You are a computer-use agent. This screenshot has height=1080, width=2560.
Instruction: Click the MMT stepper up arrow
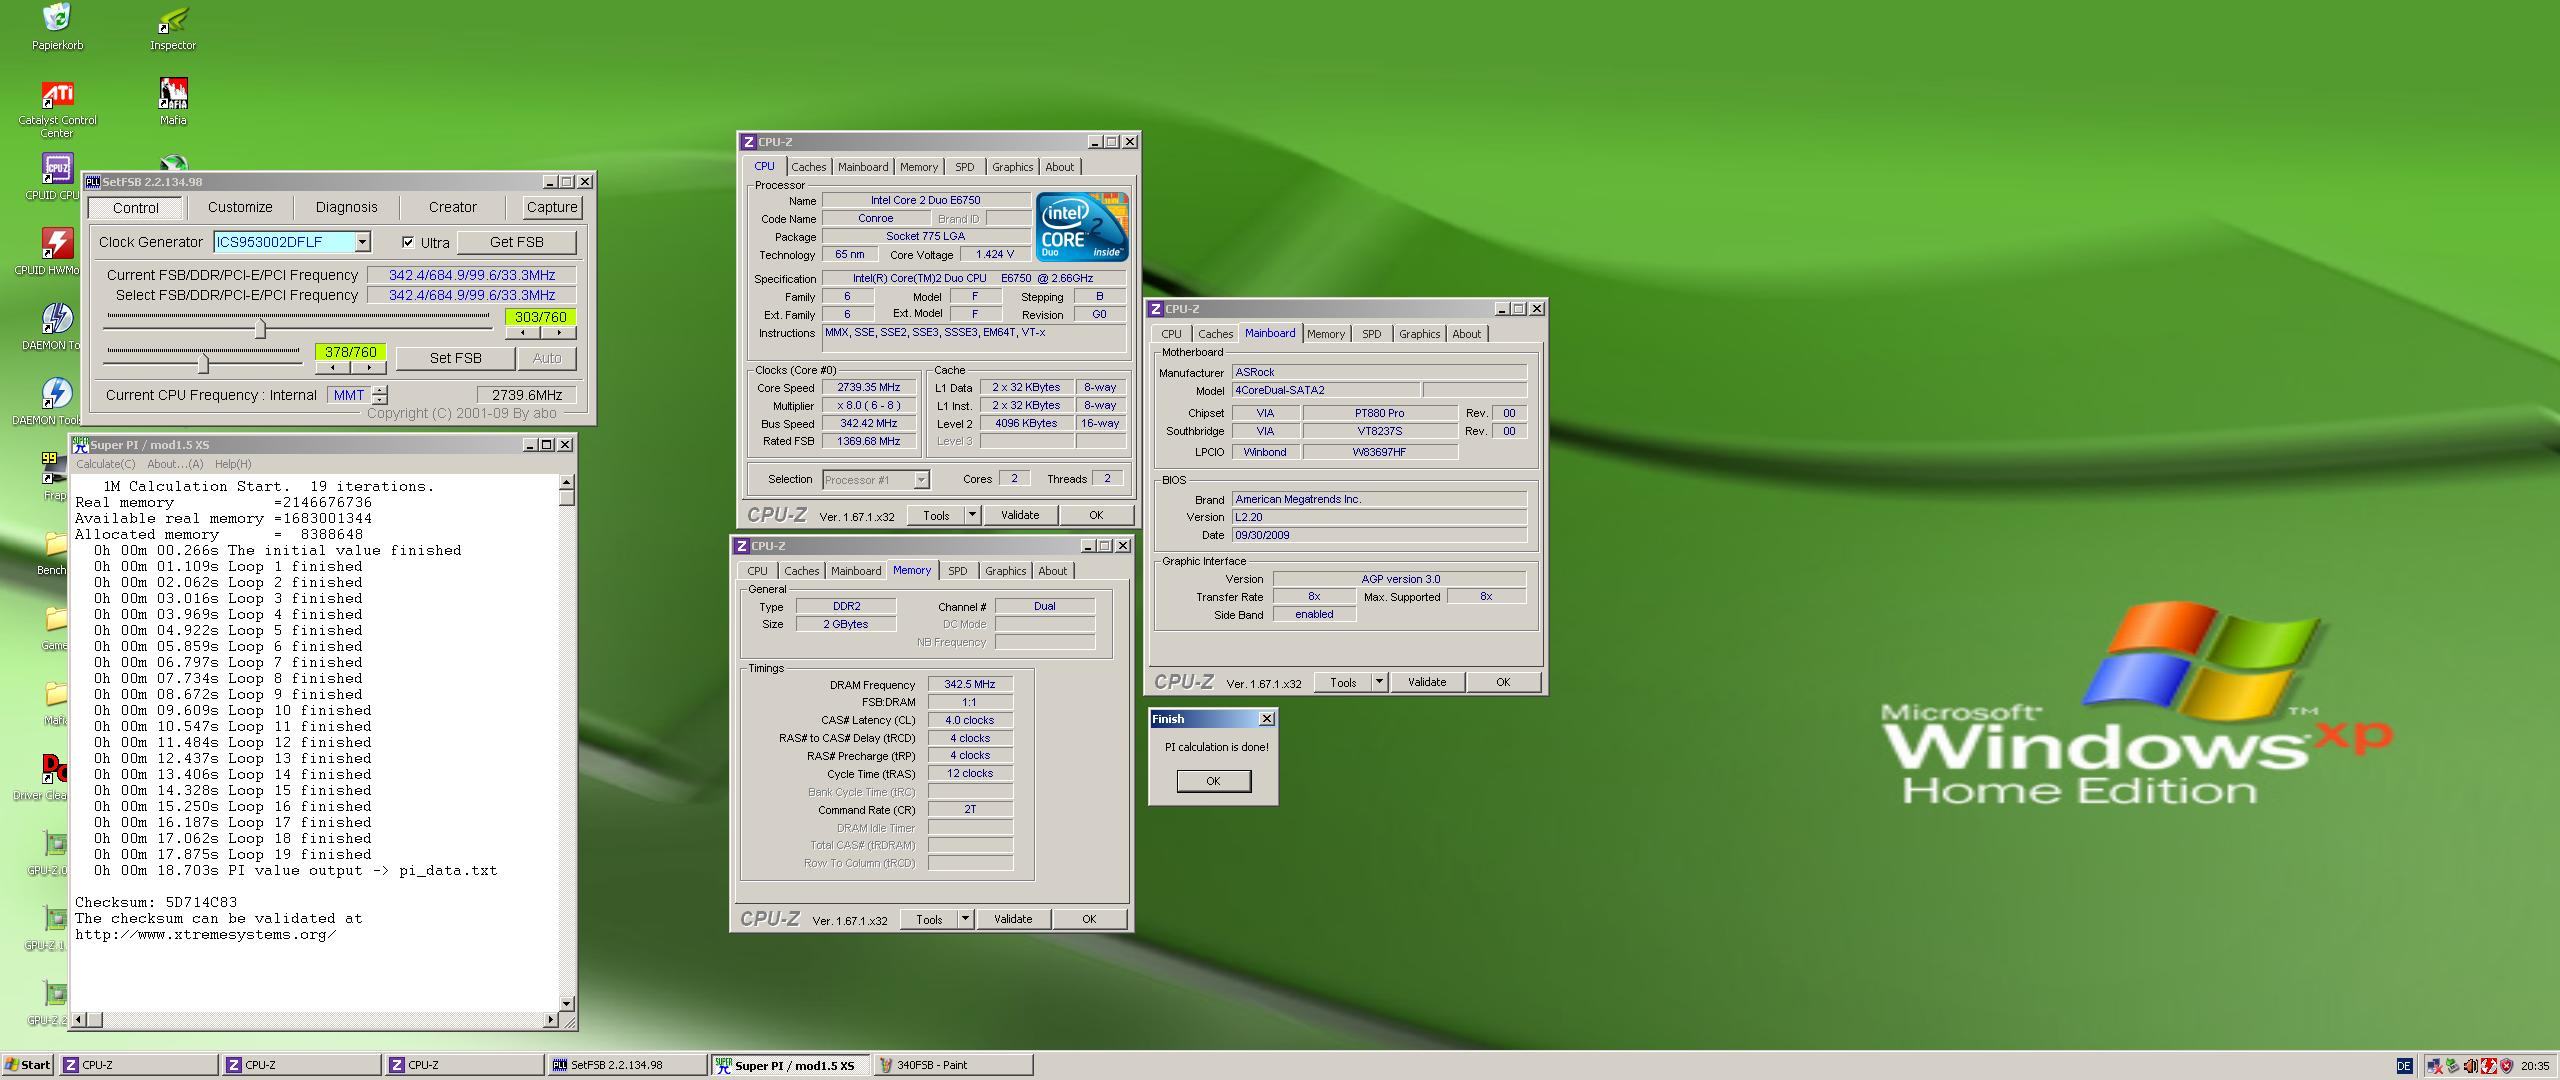click(380, 390)
